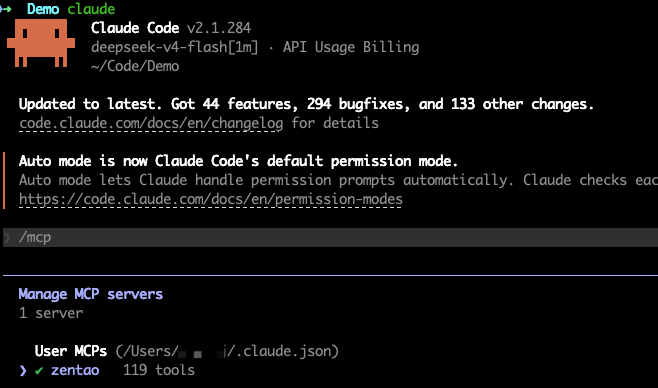658x388 pixels.
Task: Click the v2.1.284 version number
Action: [219, 28]
